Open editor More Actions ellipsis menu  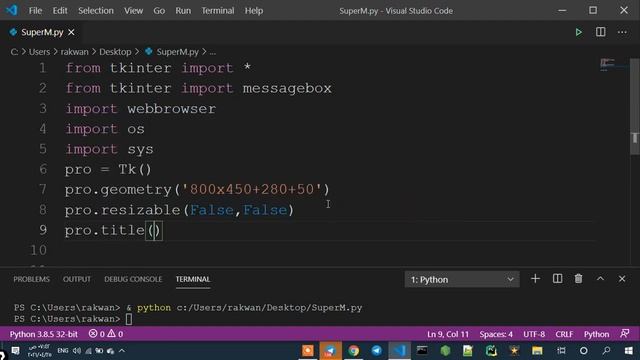click(622, 32)
